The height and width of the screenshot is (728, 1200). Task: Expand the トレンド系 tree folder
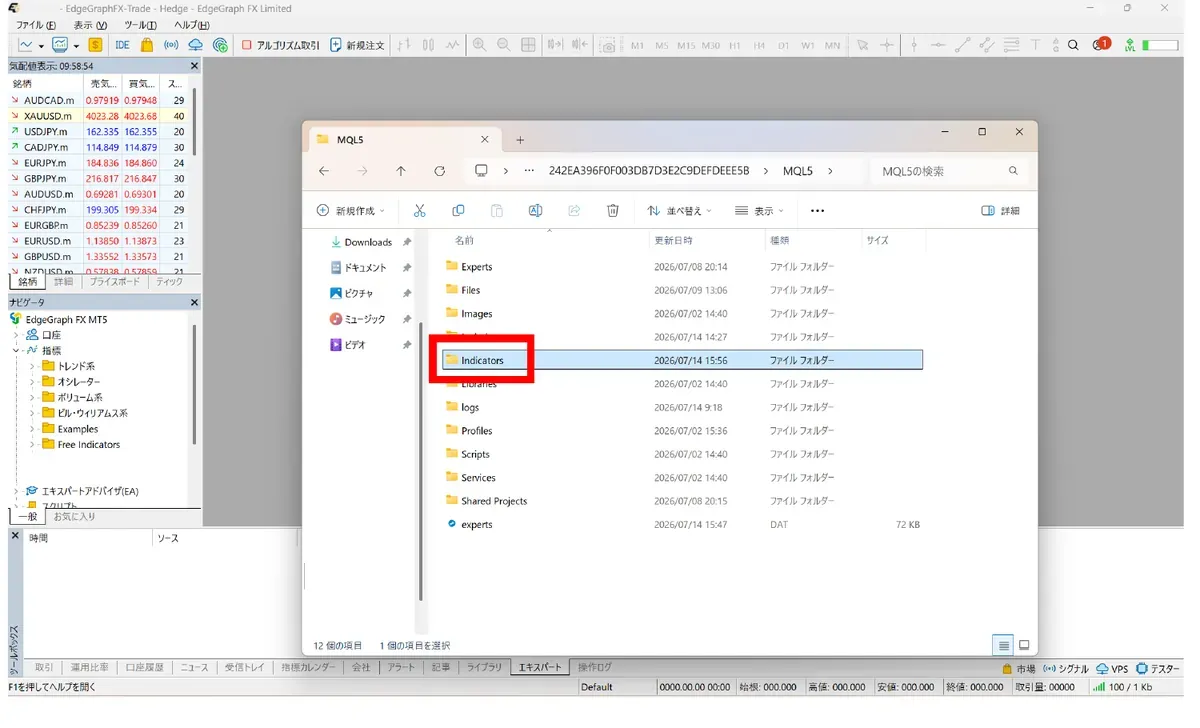click(x=32, y=366)
